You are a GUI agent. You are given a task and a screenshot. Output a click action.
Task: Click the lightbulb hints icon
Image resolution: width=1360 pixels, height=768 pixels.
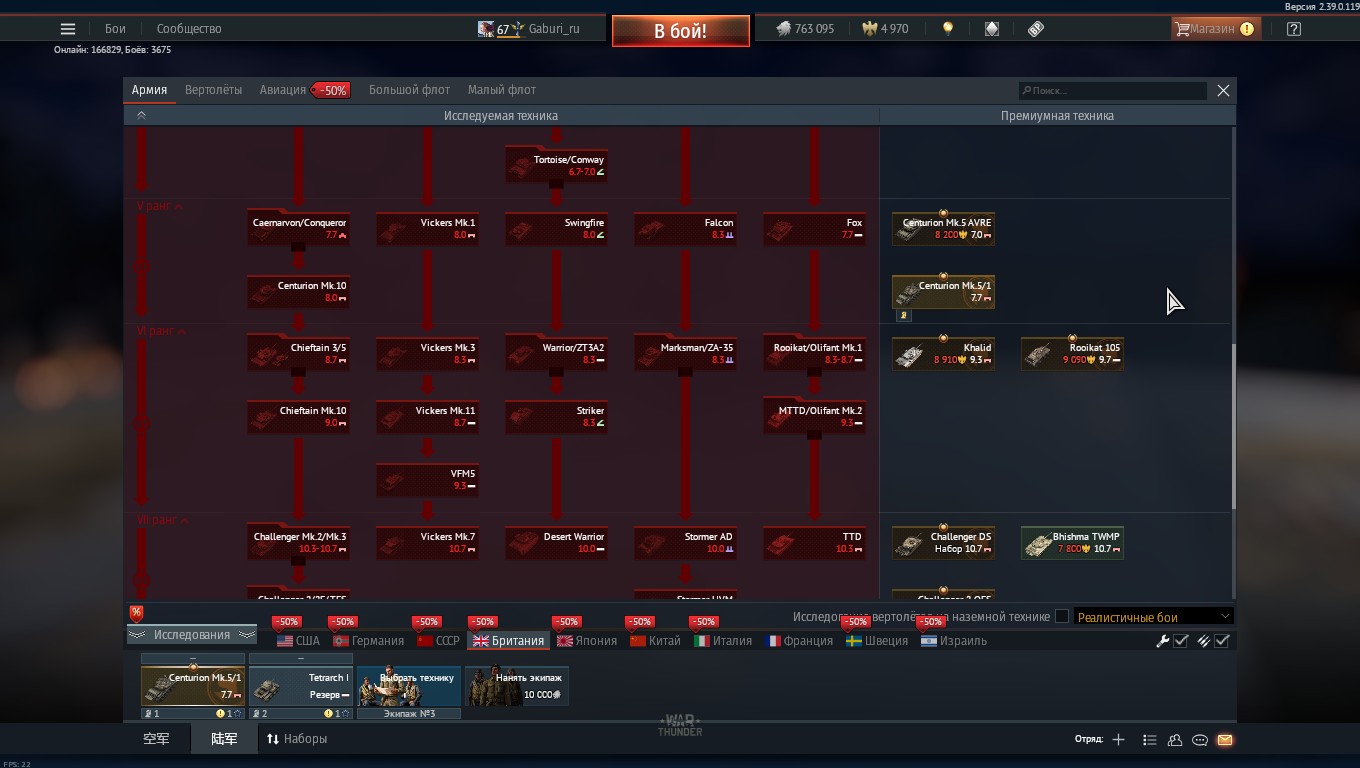[x=948, y=29]
